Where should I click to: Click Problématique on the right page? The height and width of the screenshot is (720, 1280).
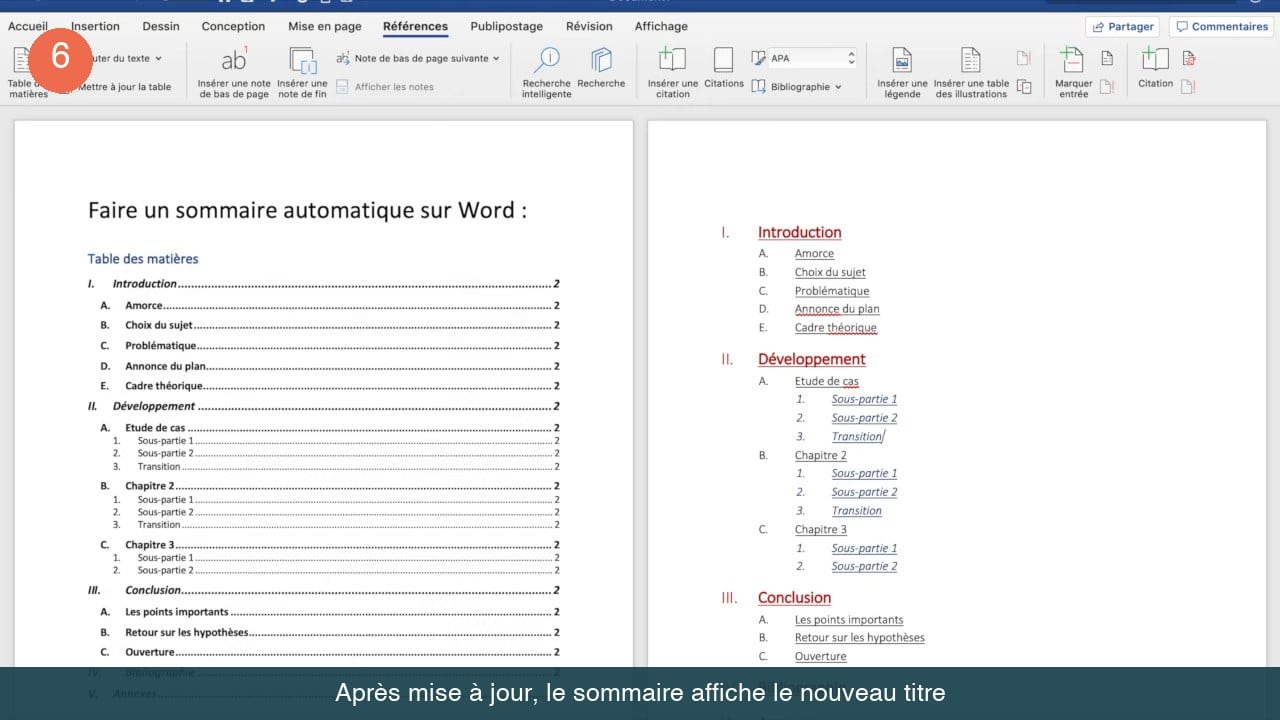[x=832, y=291]
